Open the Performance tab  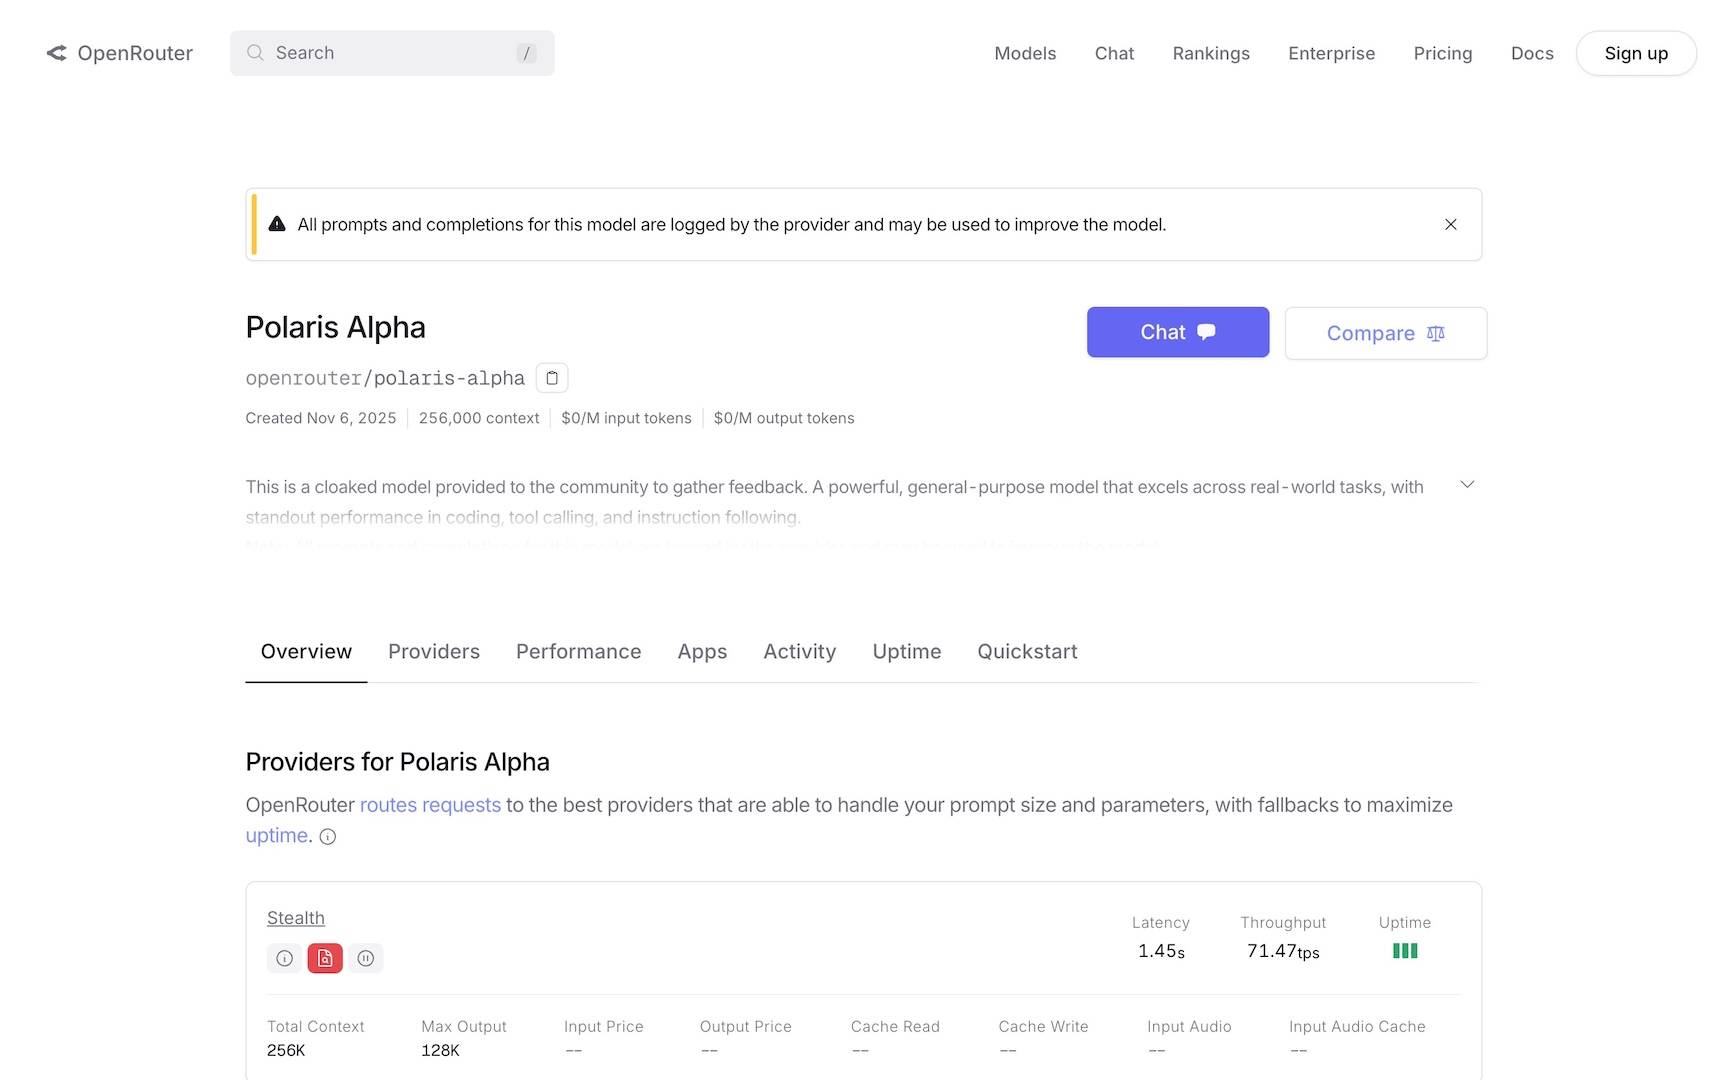pos(578,652)
